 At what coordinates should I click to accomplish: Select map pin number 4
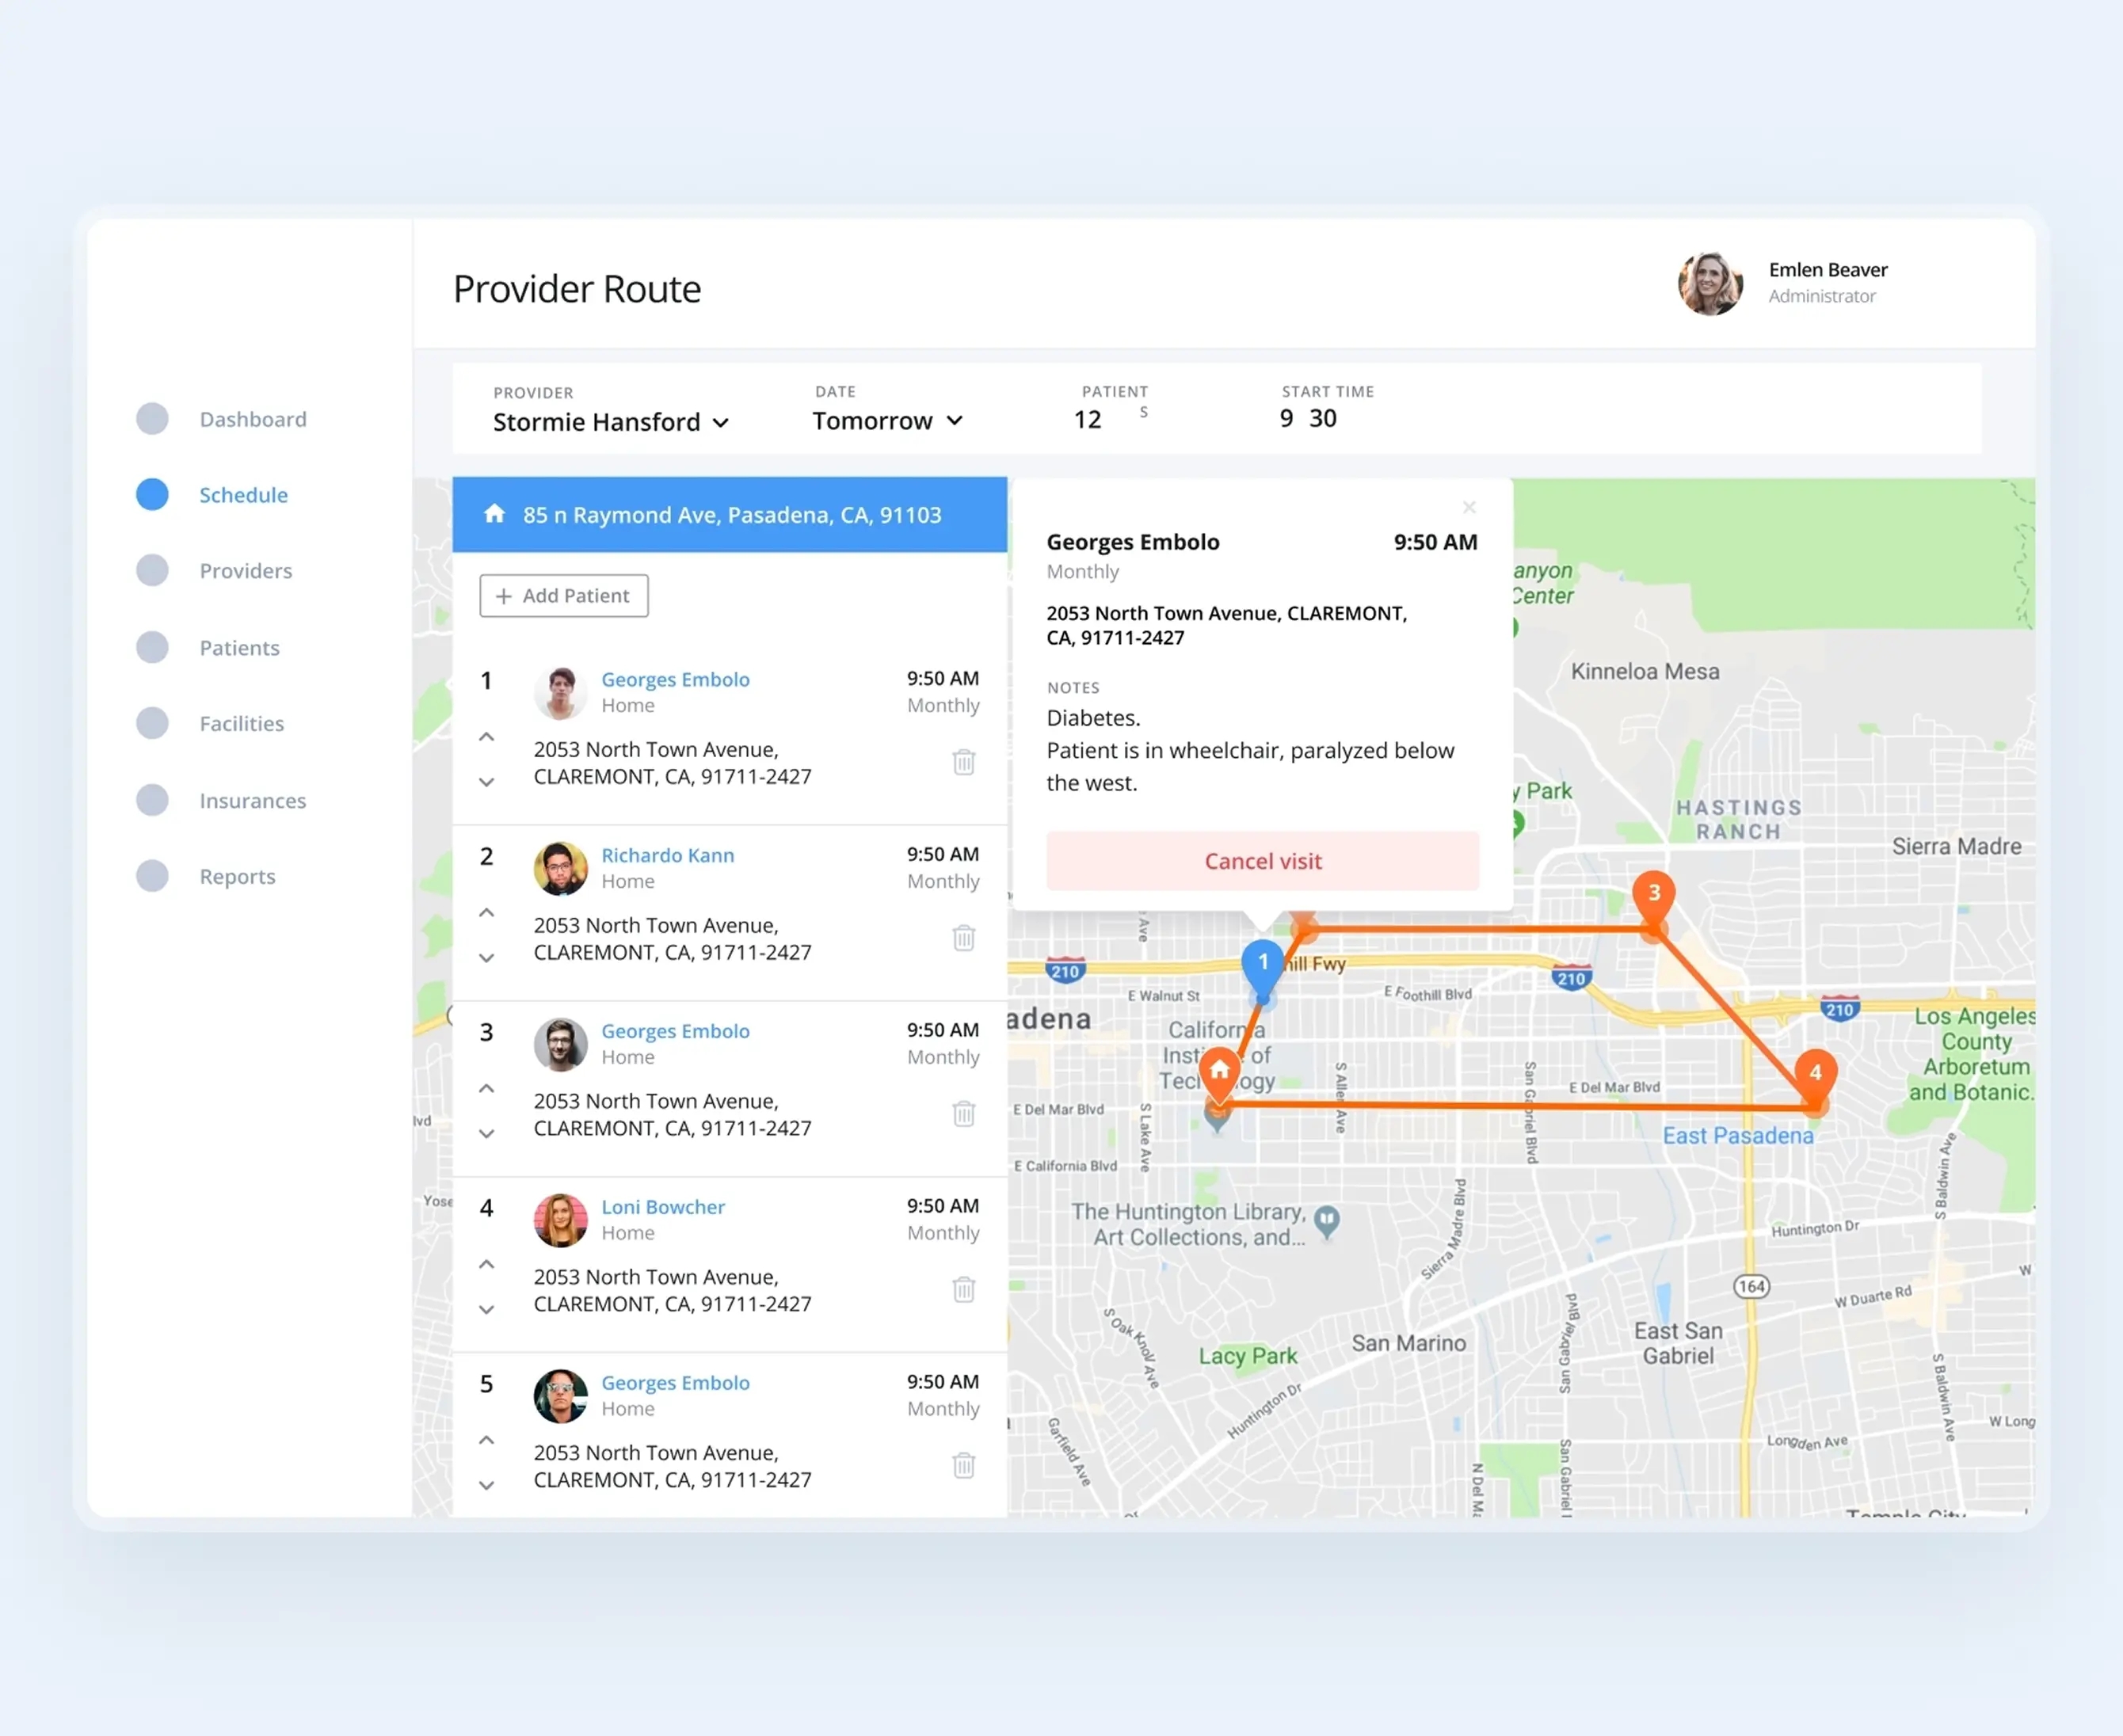(x=1814, y=1072)
